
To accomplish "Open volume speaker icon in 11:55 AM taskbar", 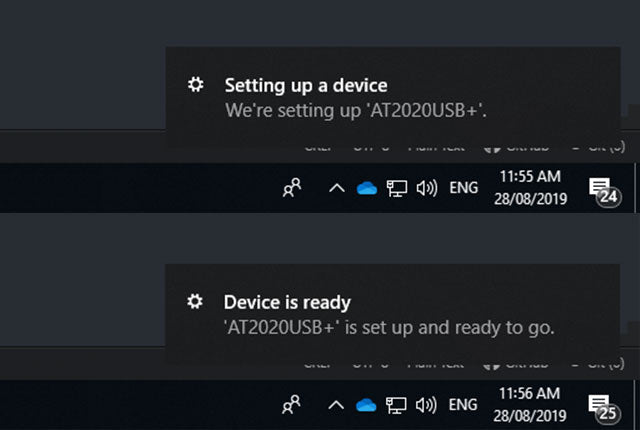I will (x=427, y=188).
